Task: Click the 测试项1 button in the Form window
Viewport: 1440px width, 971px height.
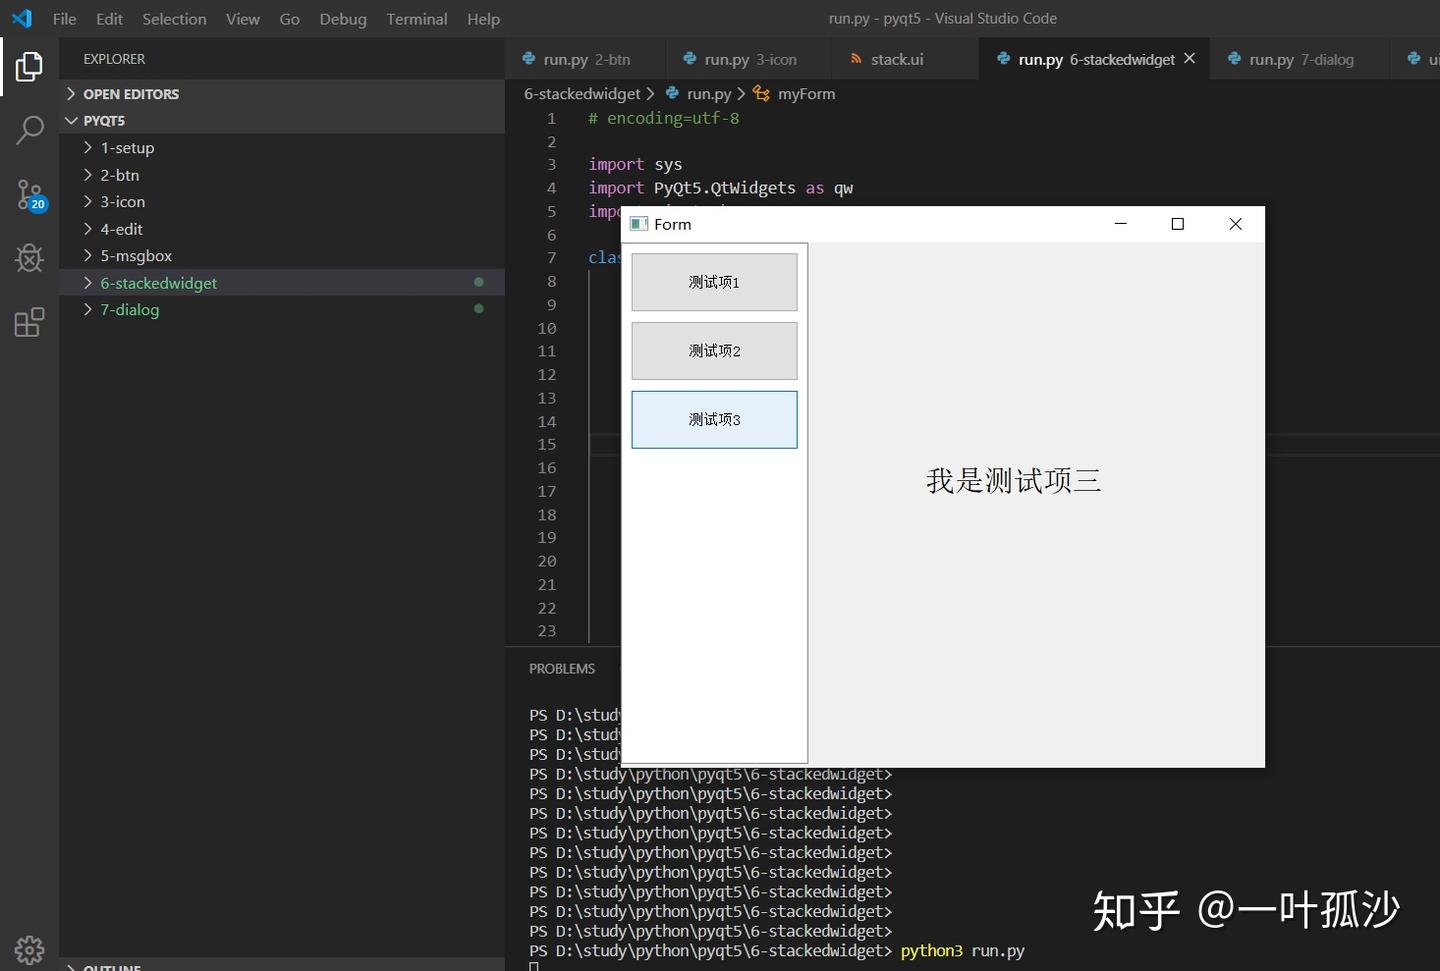Action: pos(714,282)
